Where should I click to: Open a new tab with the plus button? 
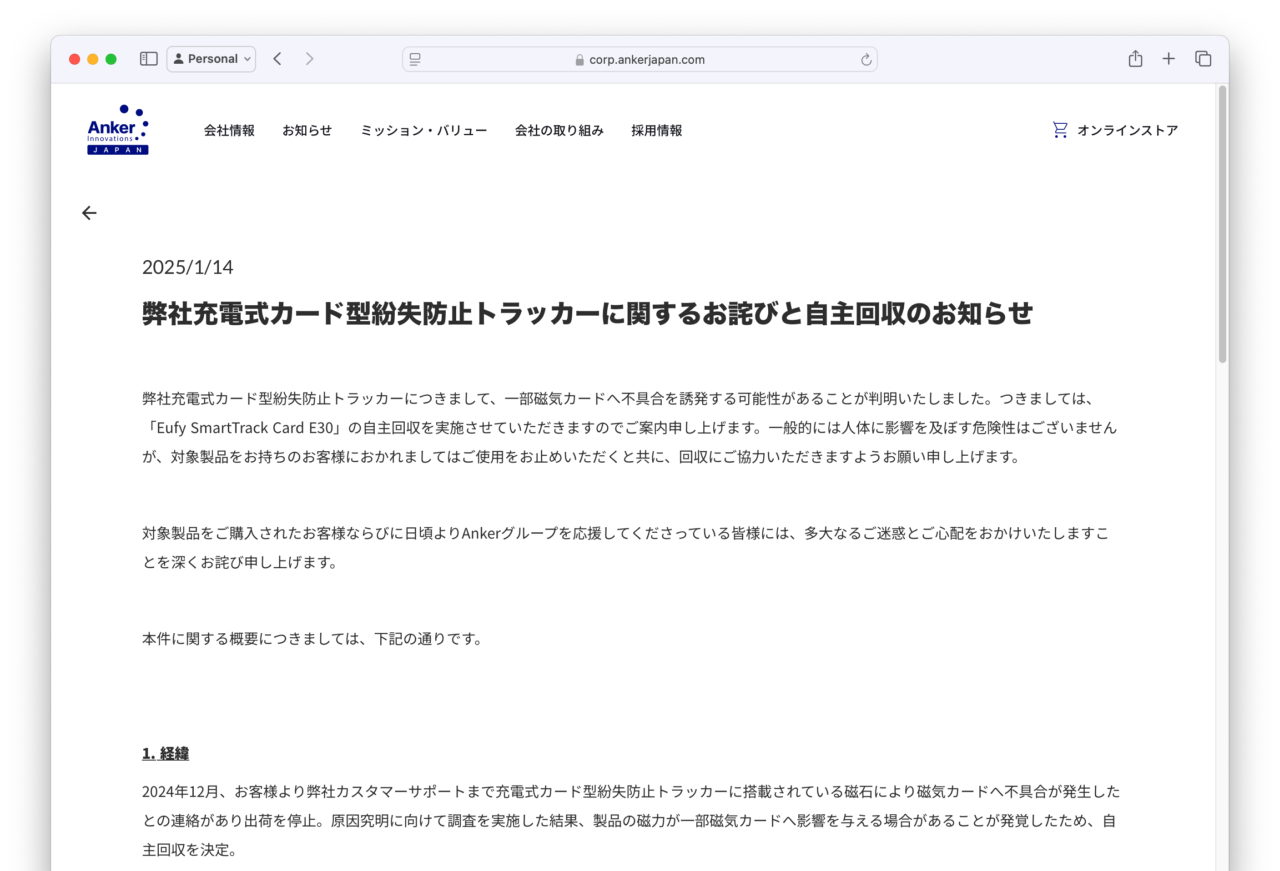[x=1168, y=59]
